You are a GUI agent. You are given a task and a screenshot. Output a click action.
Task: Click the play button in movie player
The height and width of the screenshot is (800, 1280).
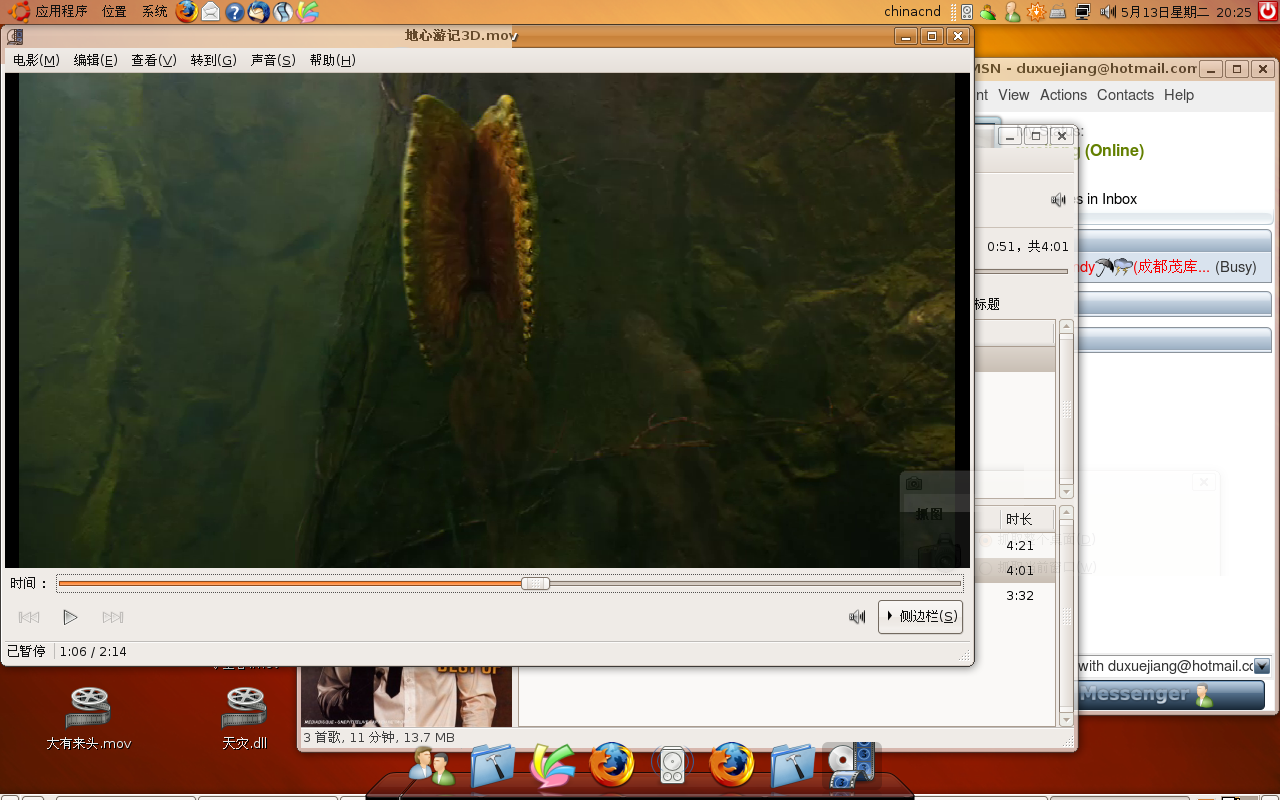70,617
